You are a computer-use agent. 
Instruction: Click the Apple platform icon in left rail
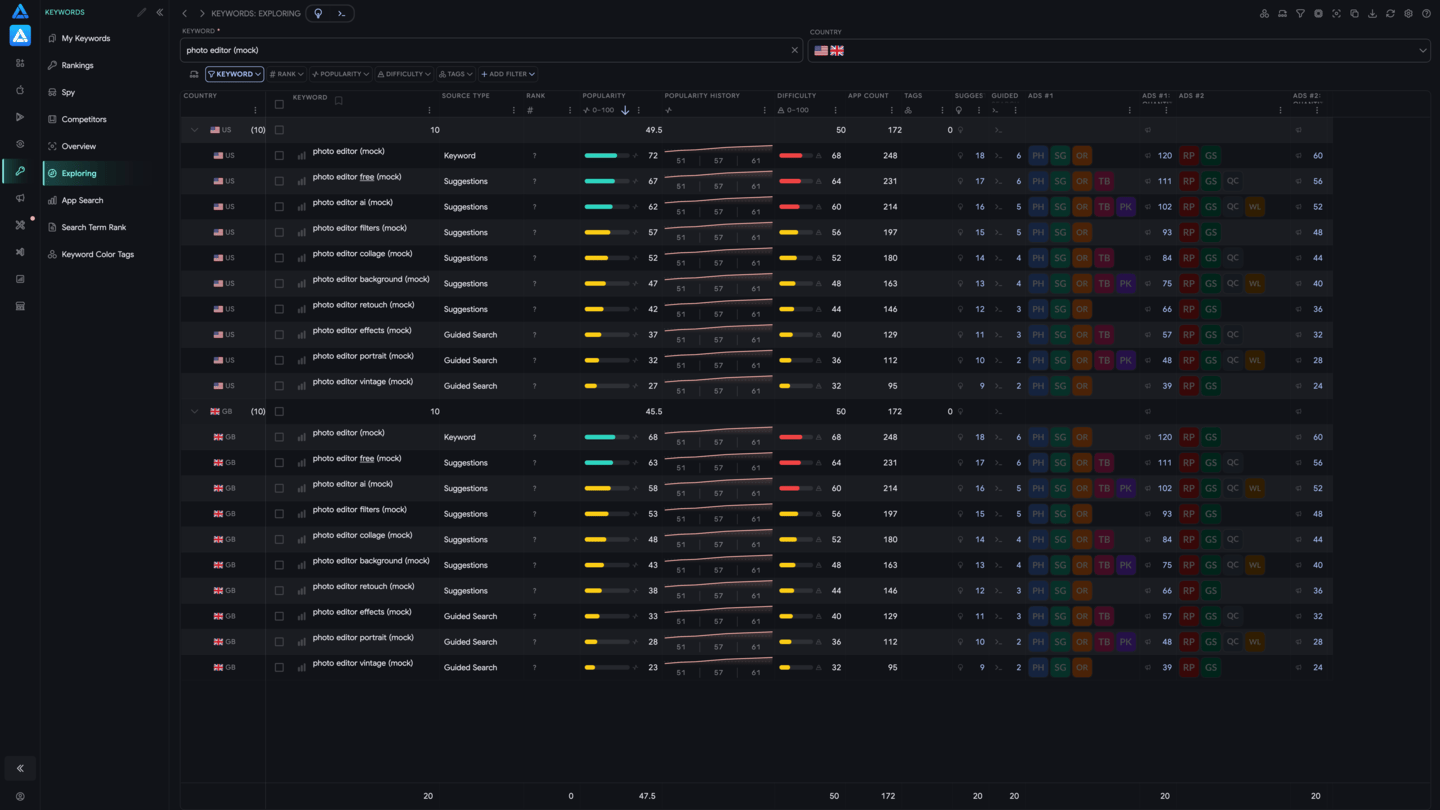(x=20, y=90)
